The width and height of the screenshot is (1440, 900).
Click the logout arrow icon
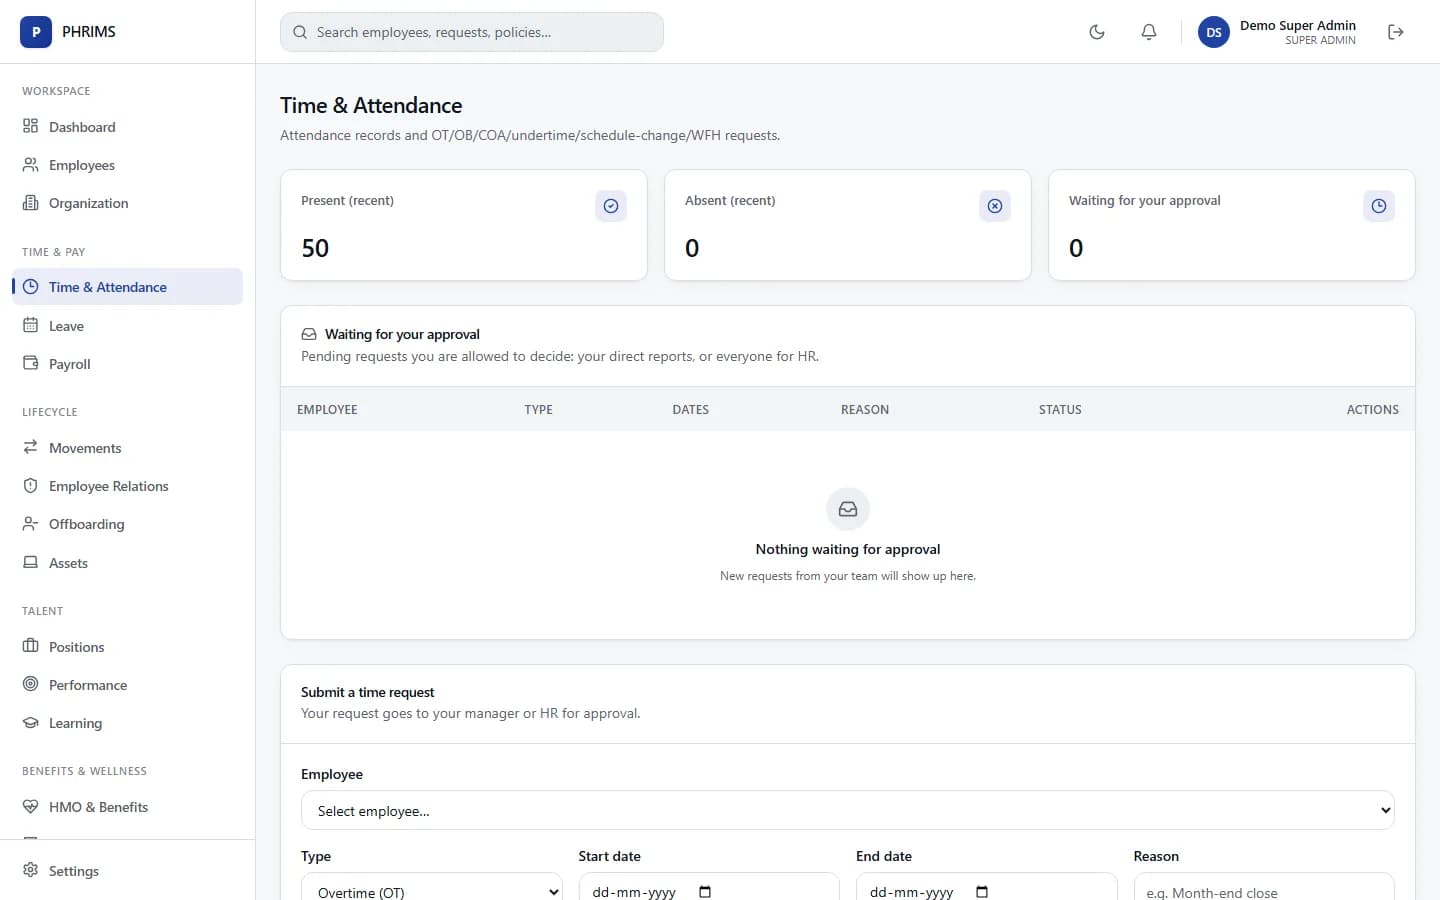click(1396, 32)
